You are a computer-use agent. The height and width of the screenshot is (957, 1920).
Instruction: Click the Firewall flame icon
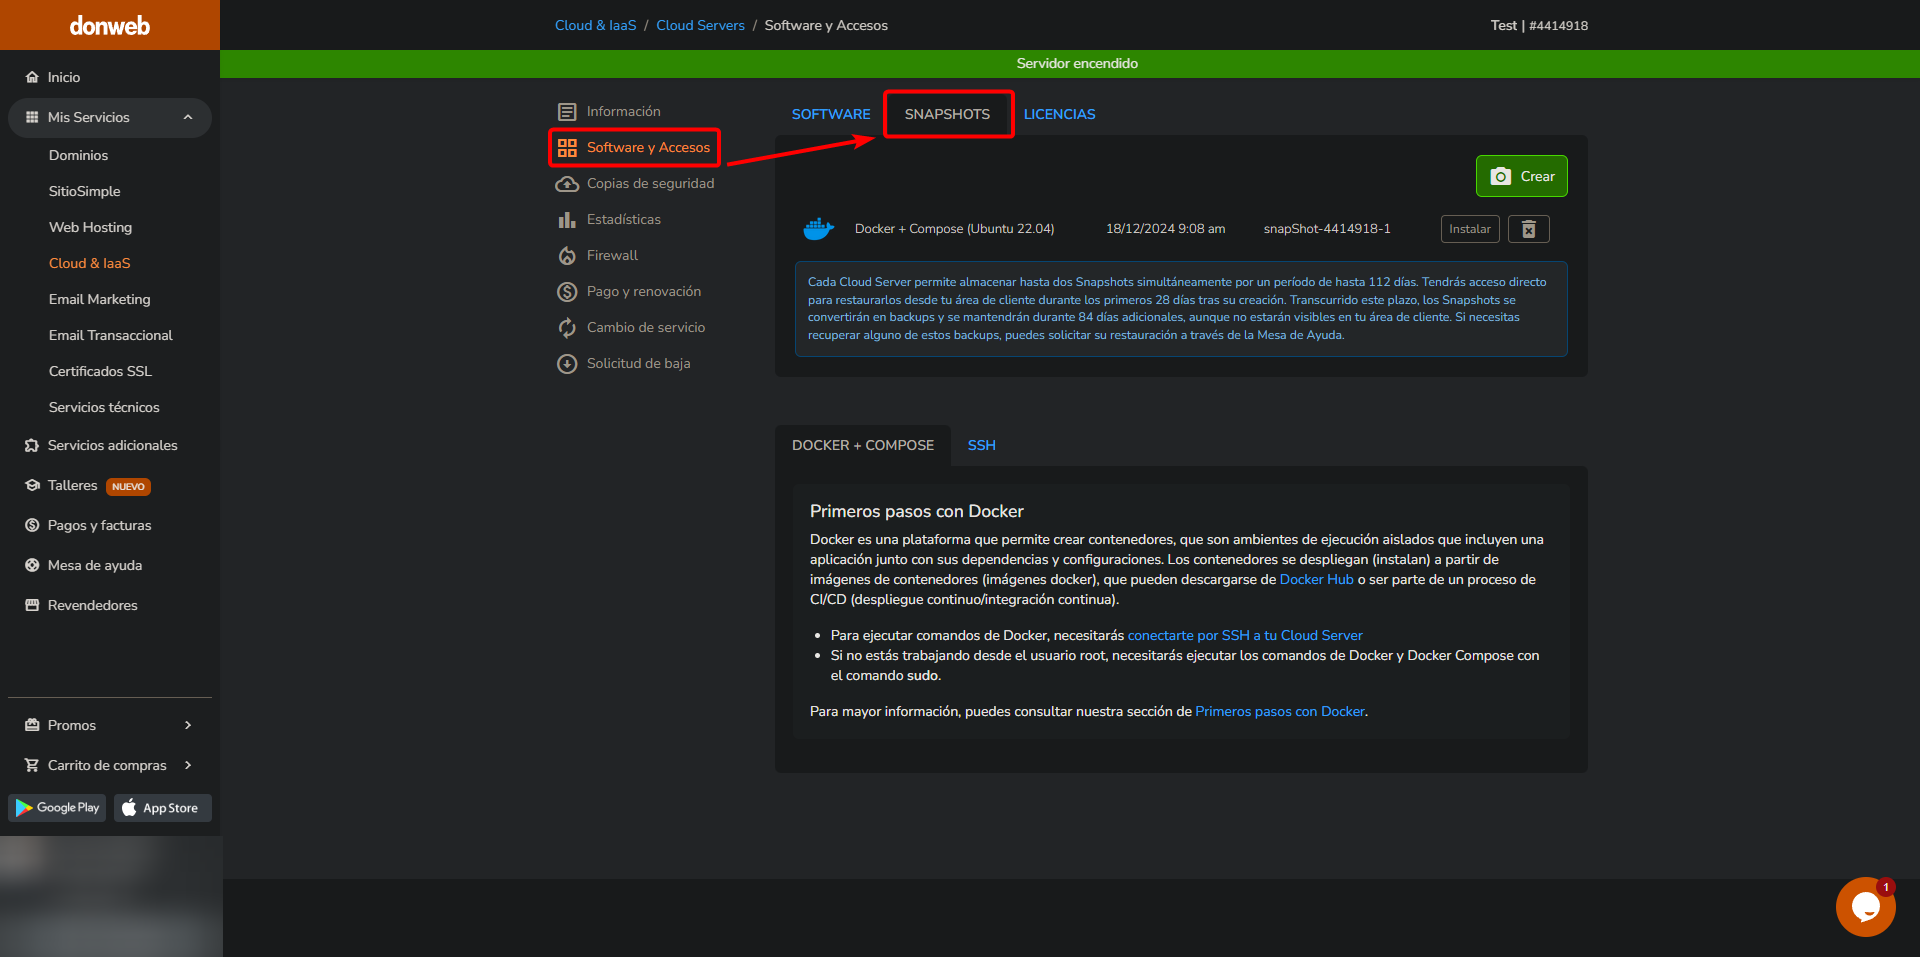567,256
